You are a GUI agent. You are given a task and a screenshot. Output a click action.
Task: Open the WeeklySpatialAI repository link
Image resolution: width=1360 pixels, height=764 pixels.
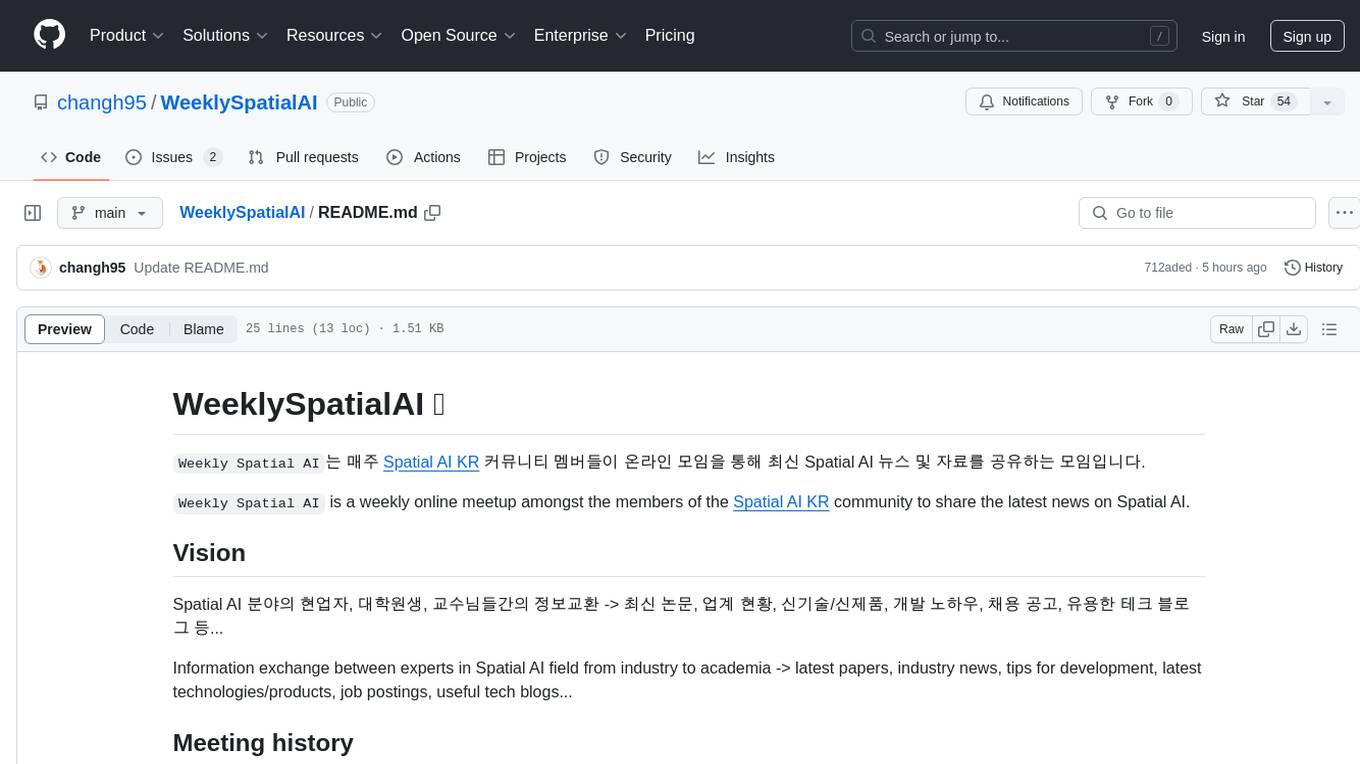[x=239, y=102]
